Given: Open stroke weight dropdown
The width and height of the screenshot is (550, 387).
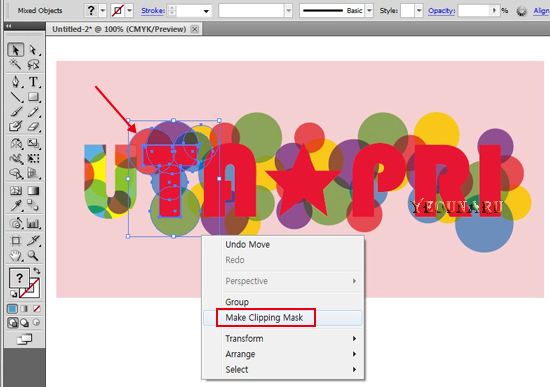Looking at the screenshot, I should (206, 11).
